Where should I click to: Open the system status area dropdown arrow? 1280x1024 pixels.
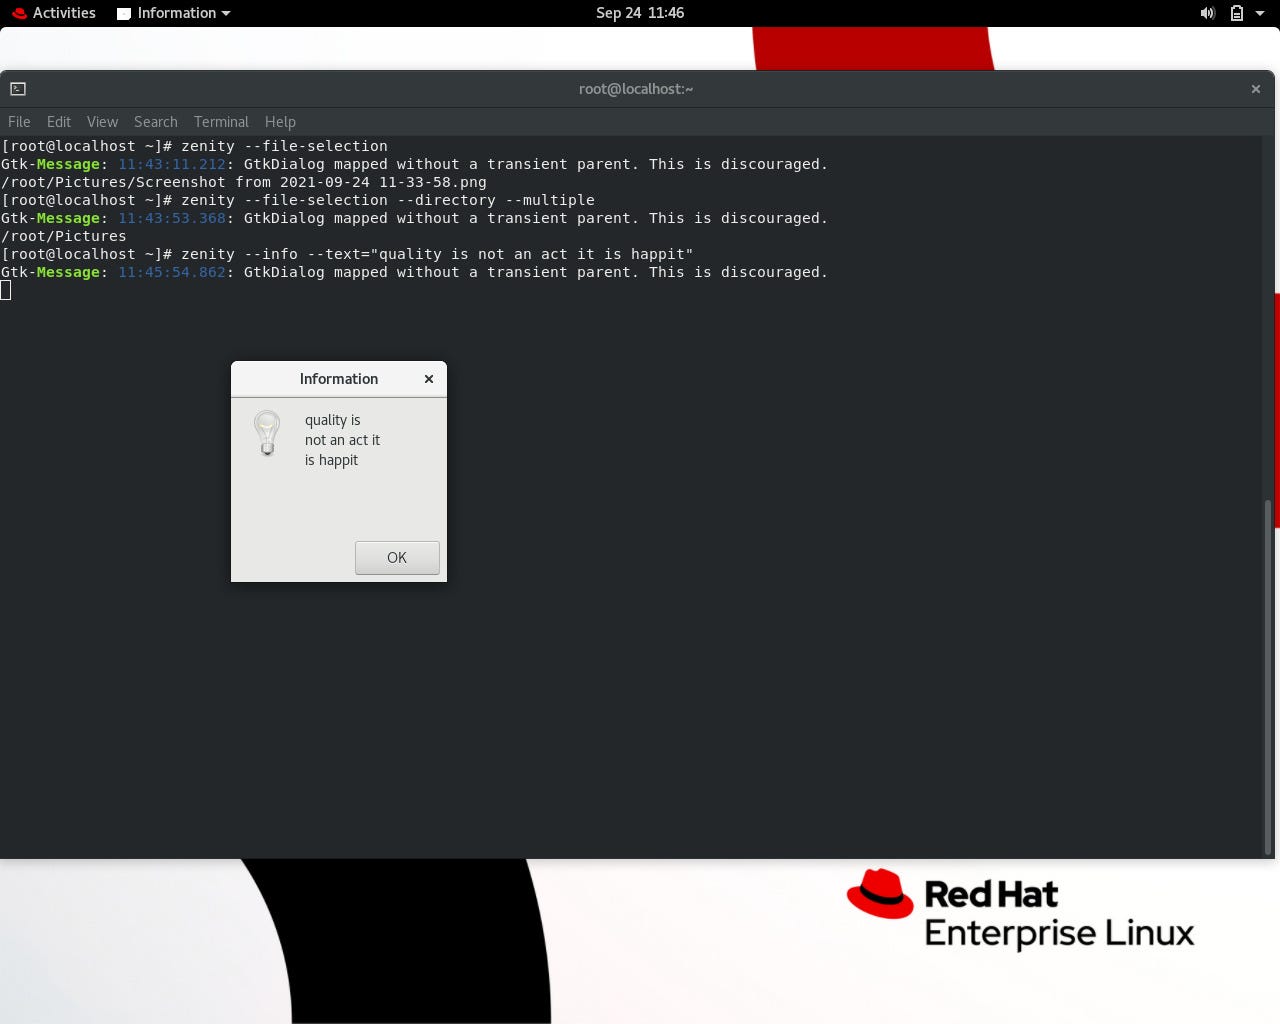(1259, 13)
